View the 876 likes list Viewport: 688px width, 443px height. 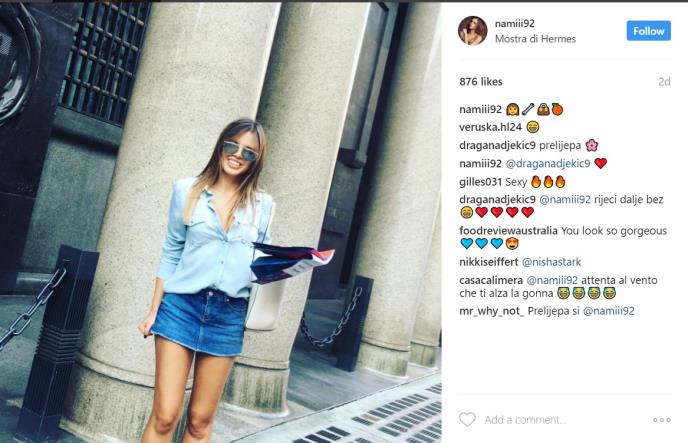(x=481, y=82)
